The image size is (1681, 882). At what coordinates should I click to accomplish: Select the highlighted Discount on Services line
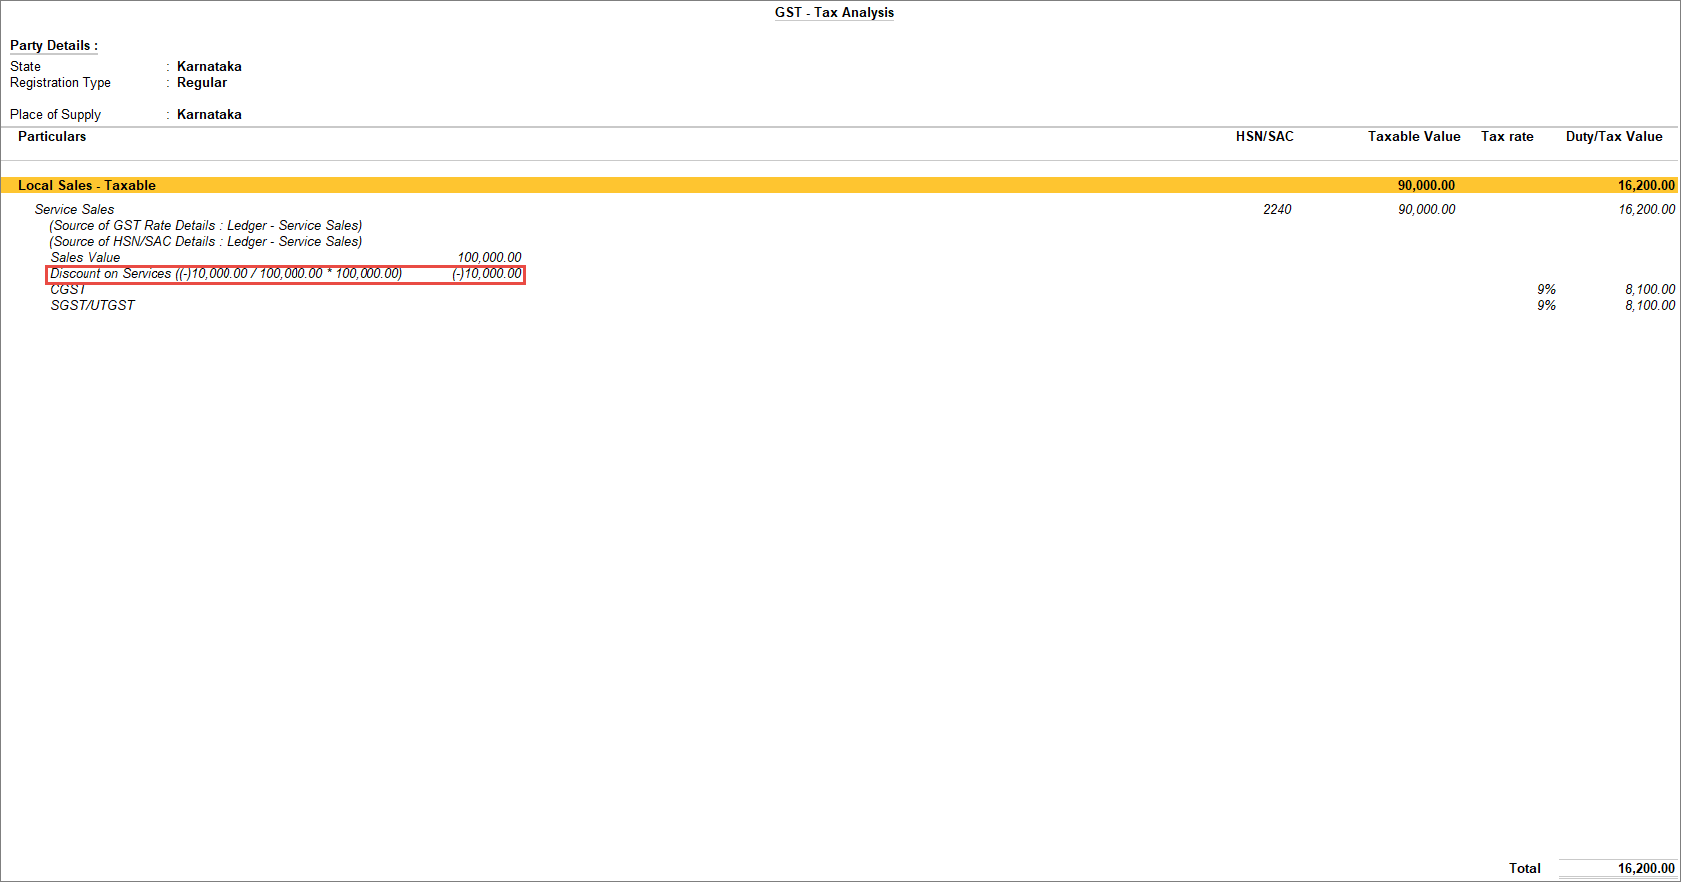285,274
